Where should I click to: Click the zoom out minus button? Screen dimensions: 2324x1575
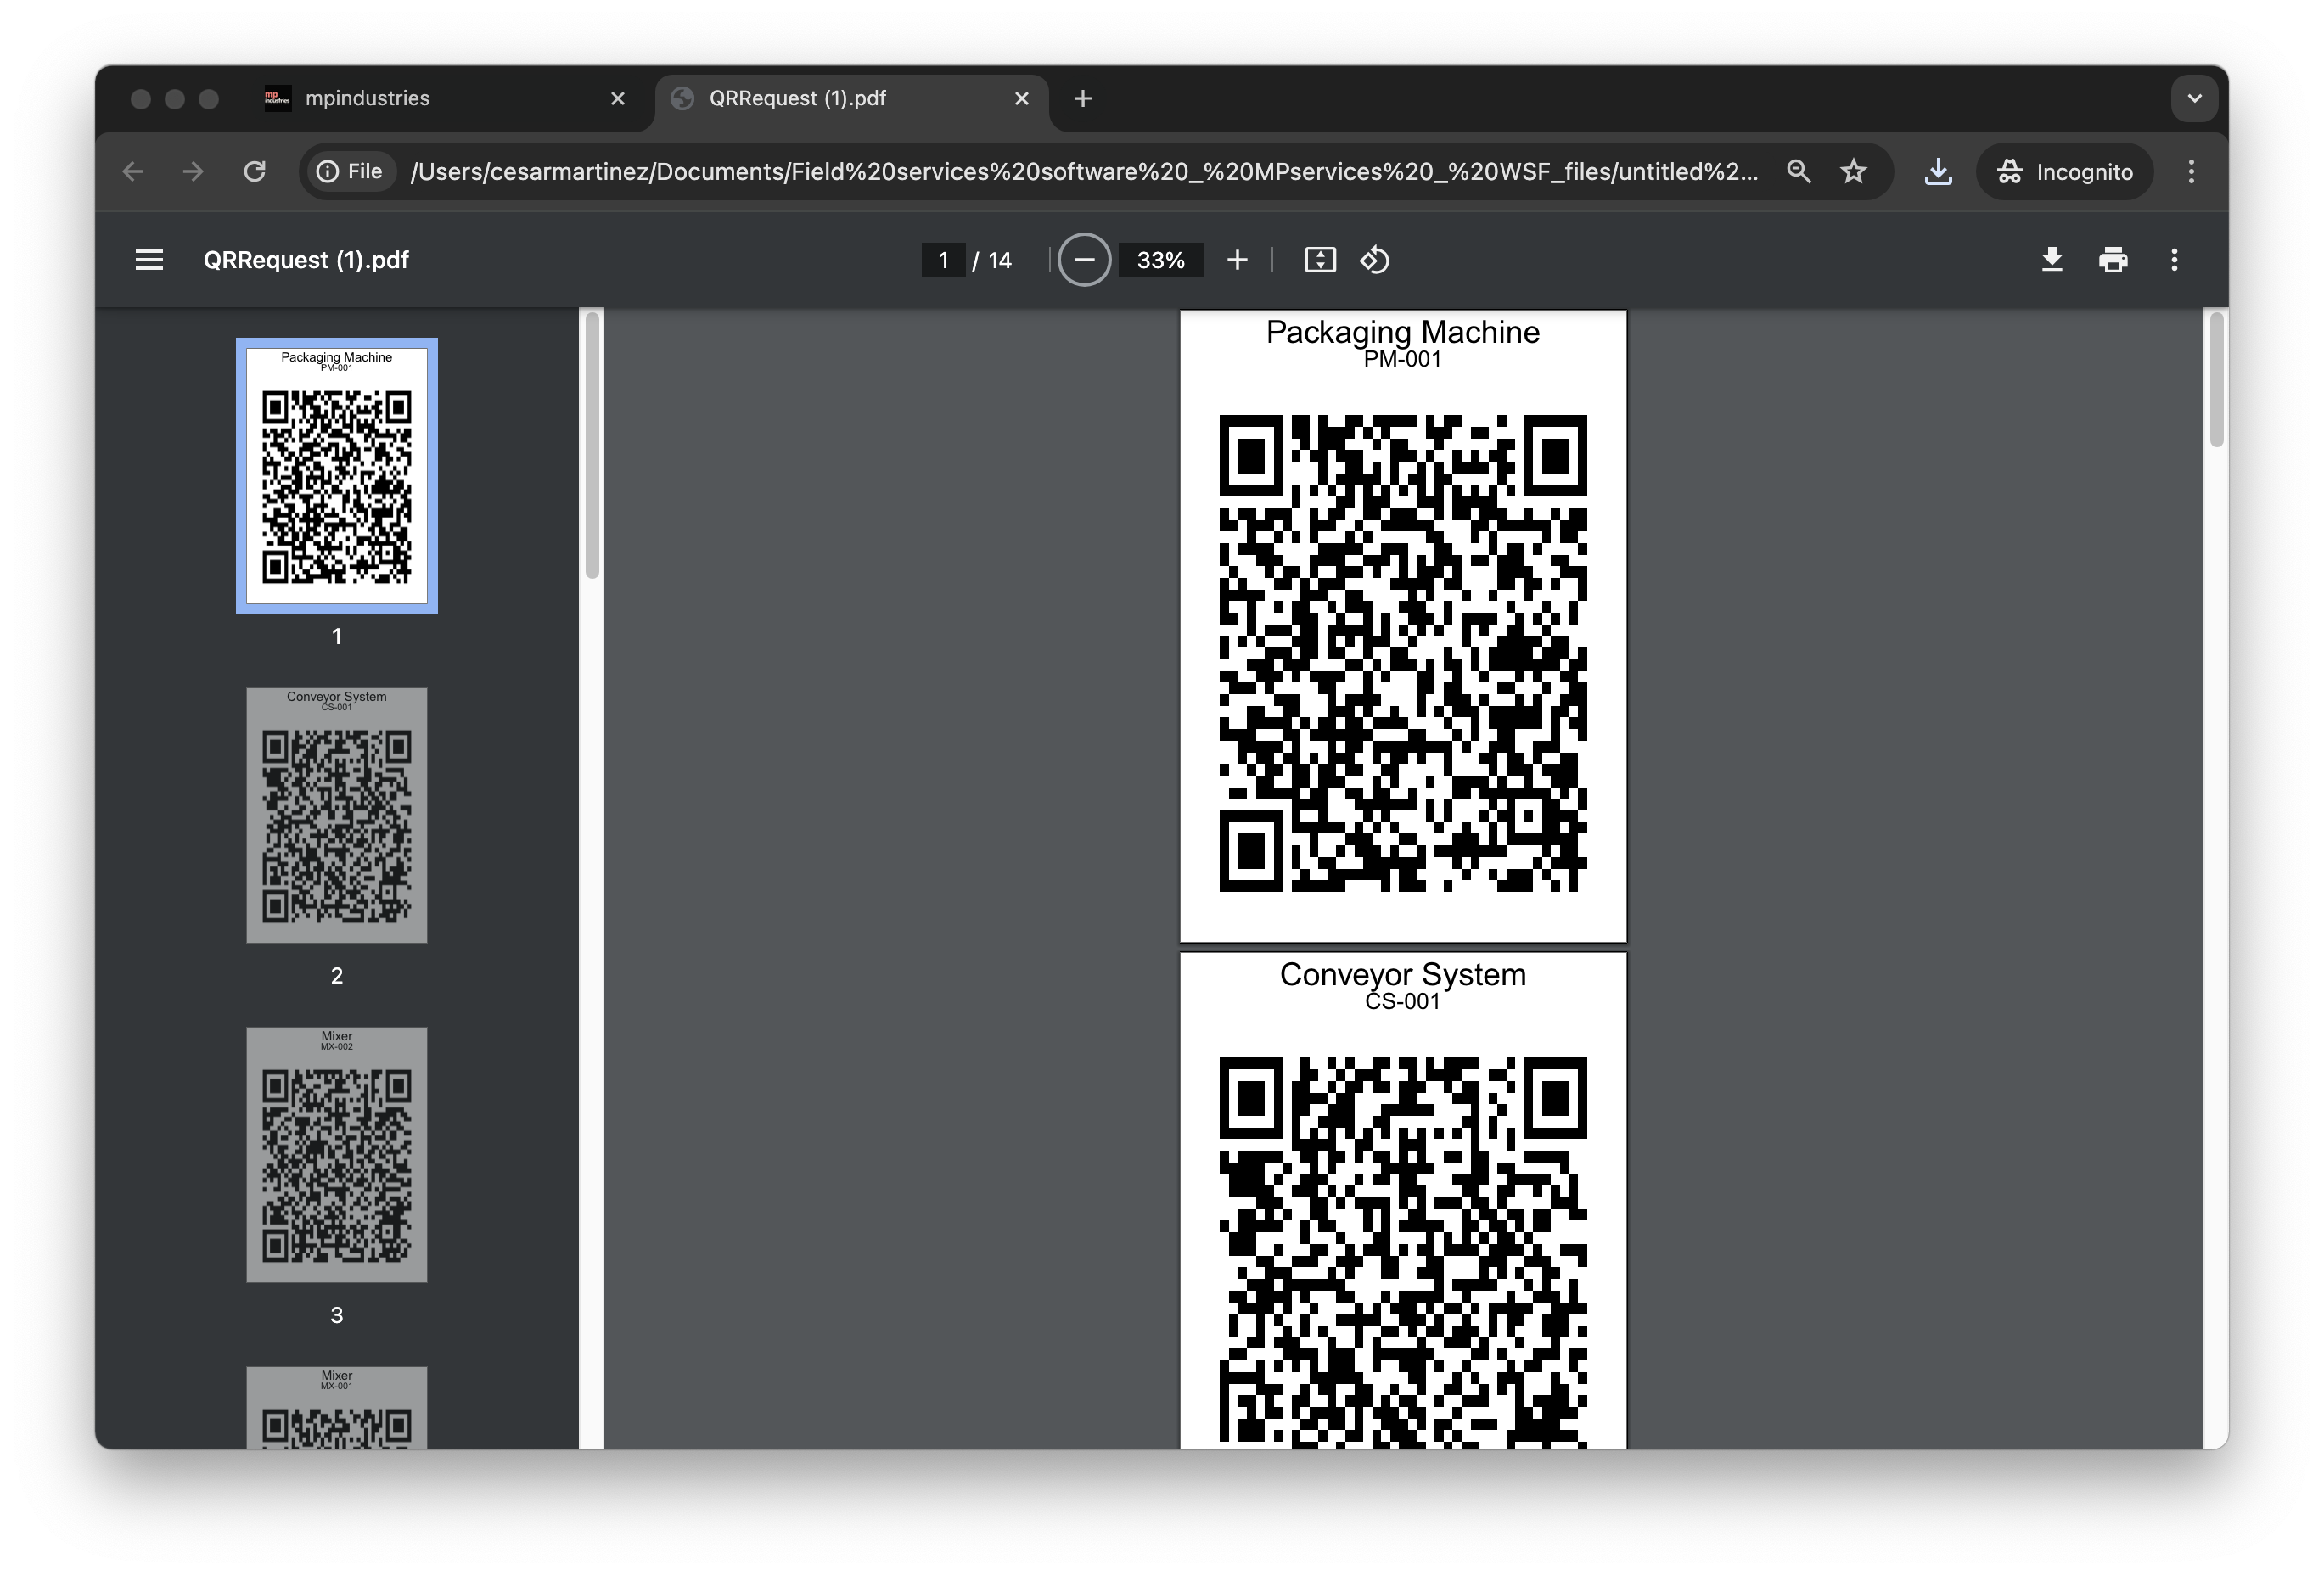pos(1084,260)
